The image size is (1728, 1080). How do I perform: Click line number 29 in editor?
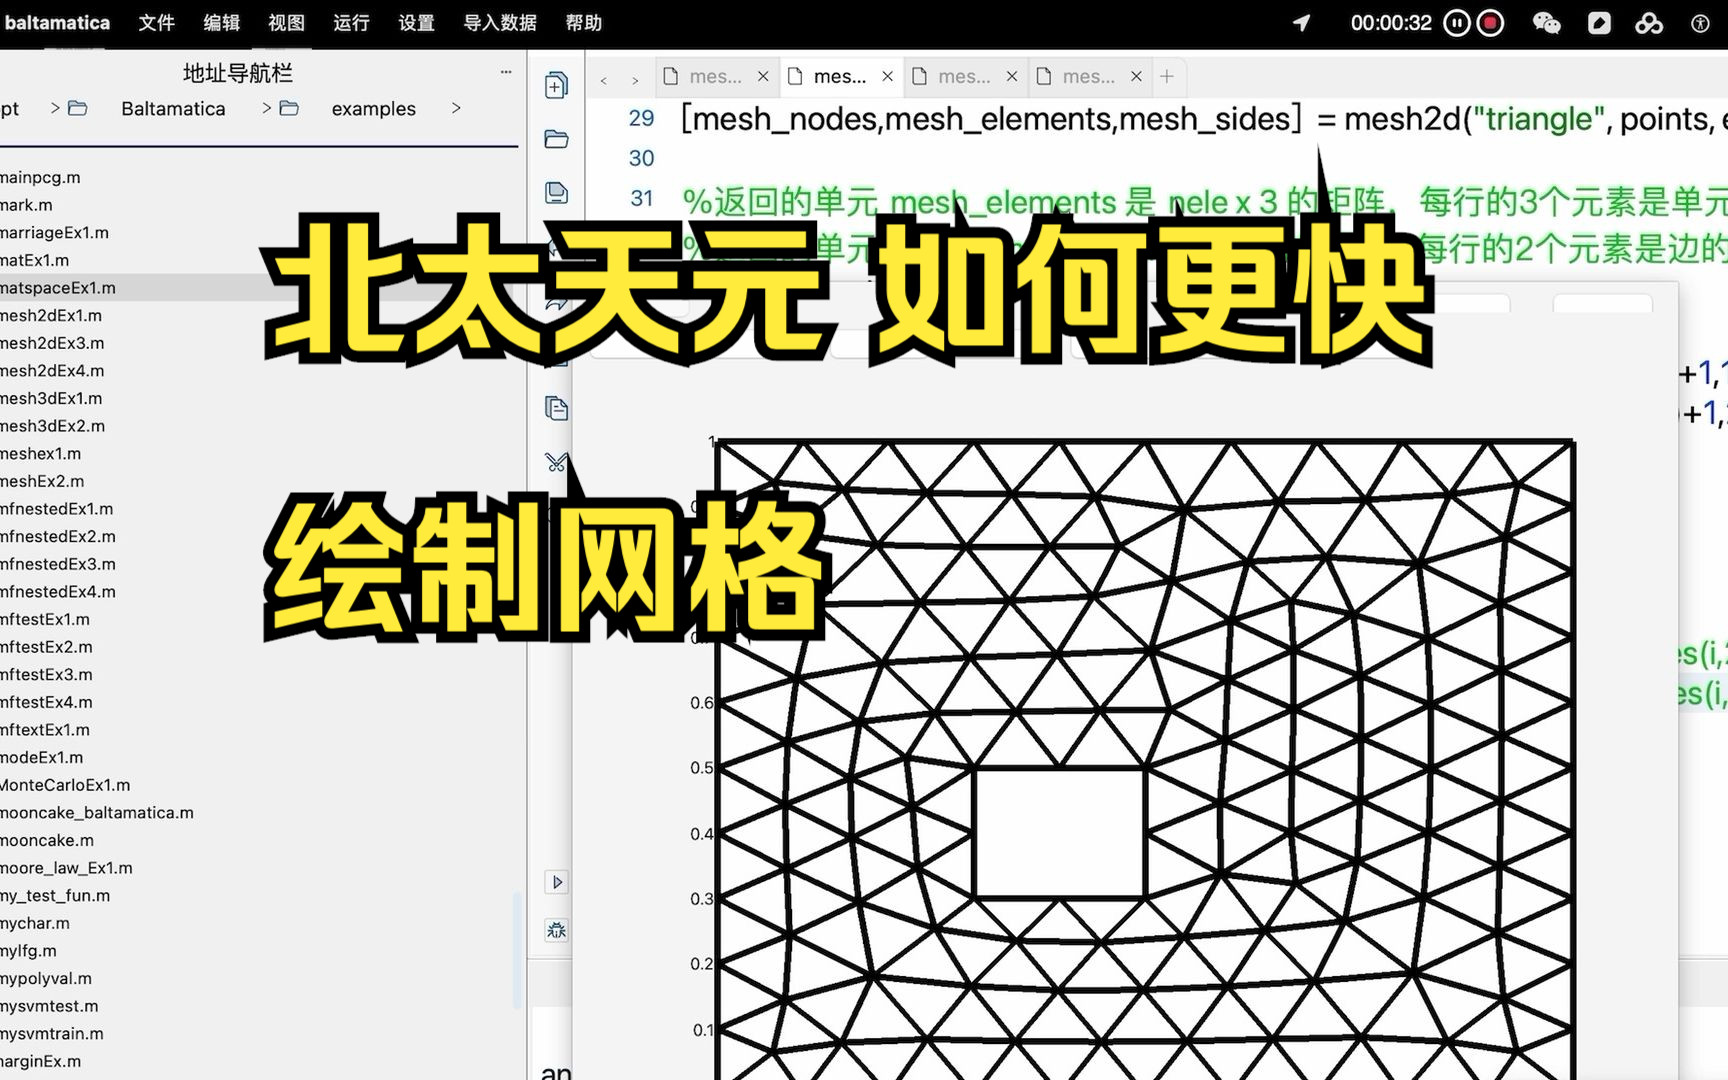pos(641,118)
